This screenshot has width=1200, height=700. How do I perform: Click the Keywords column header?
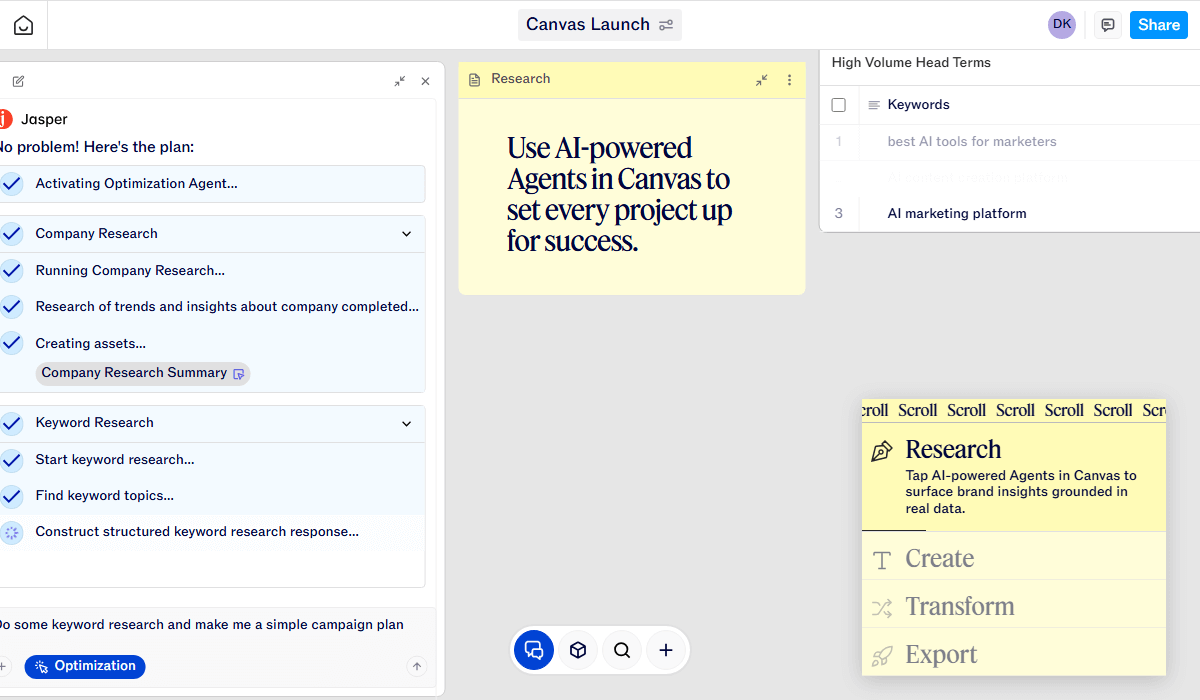pyautogui.click(x=919, y=105)
